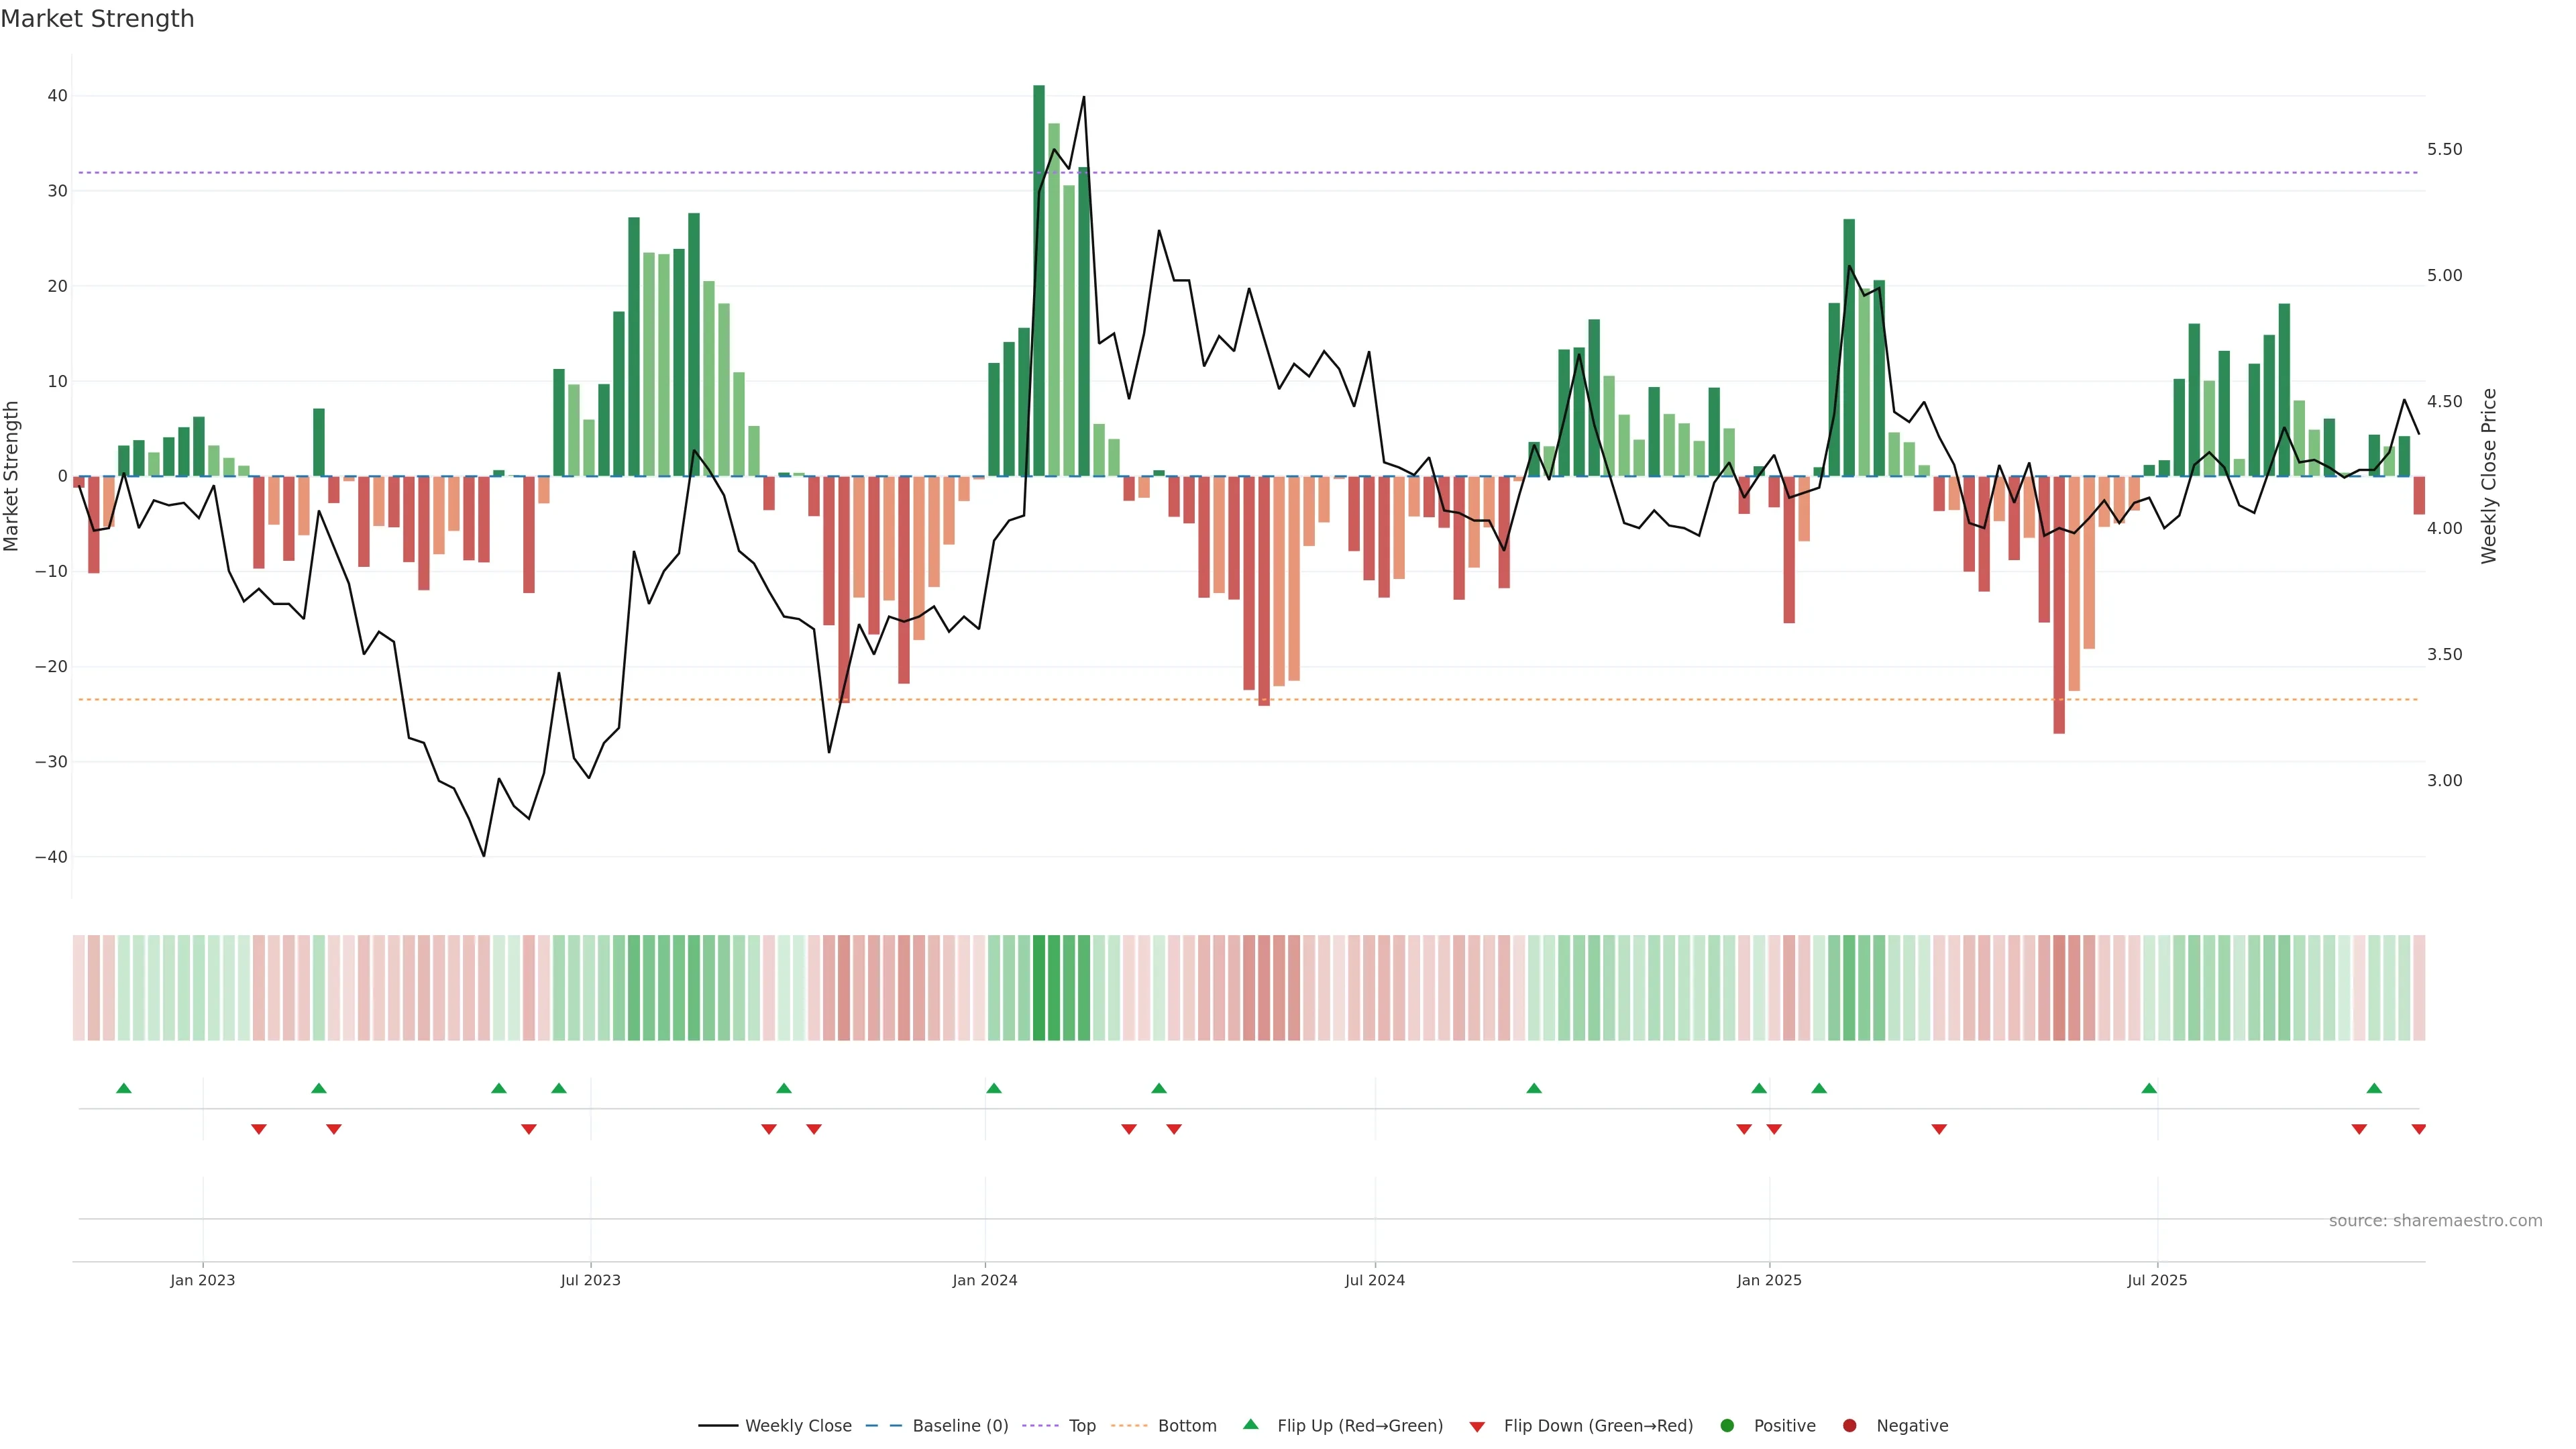Click the Bottom legend line icon
Image resolution: width=2576 pixels, height=1449 pixels.
[1129, 1425]
